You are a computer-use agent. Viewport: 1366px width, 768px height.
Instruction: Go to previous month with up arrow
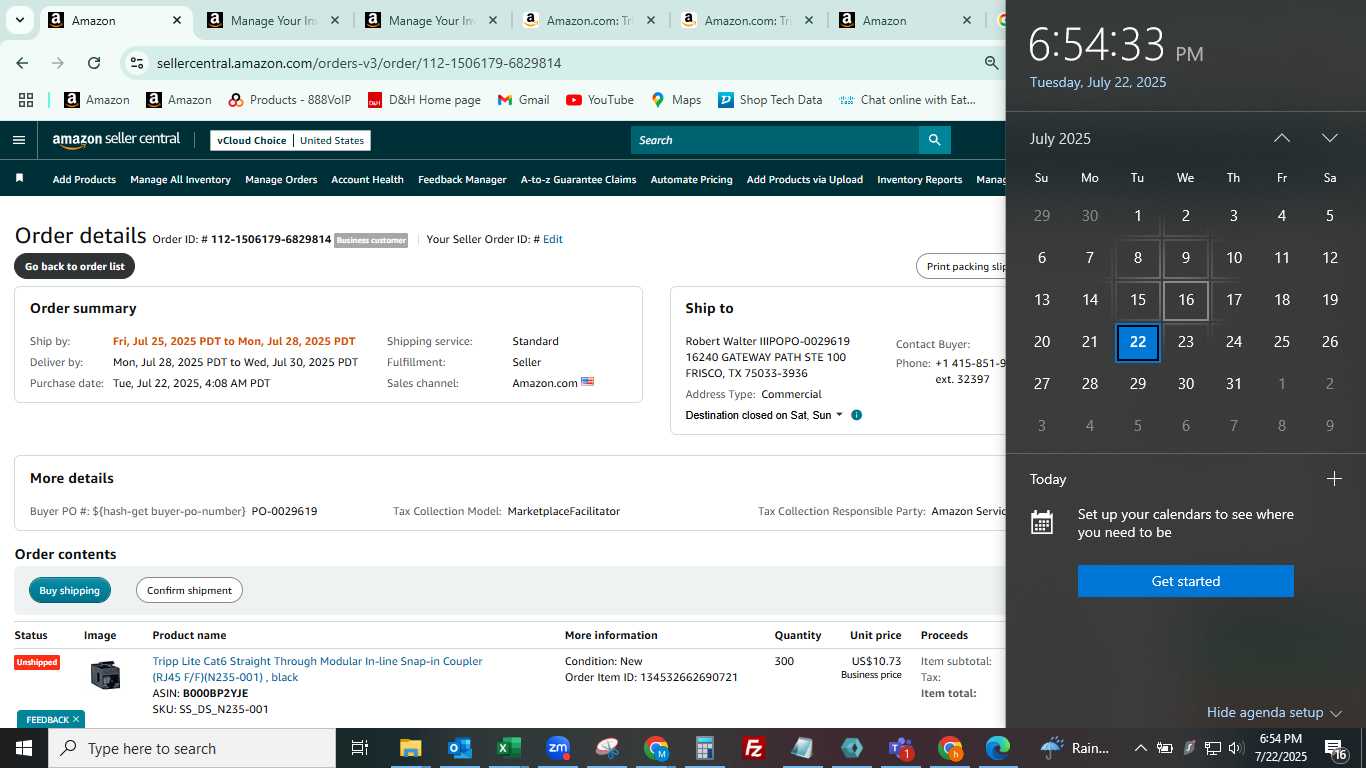point(1281,138)
